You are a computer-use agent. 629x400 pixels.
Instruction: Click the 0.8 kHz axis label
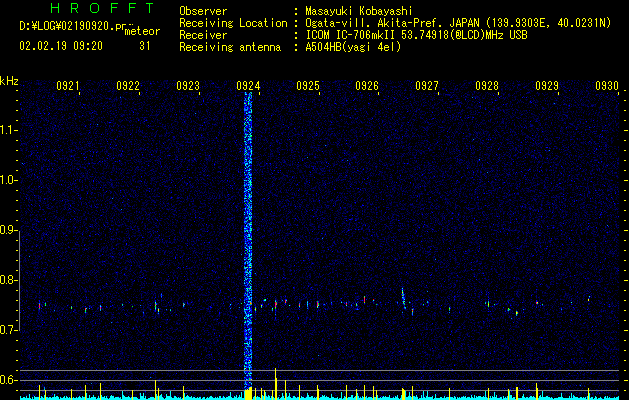pyautogui.click(x=9, y=280)
